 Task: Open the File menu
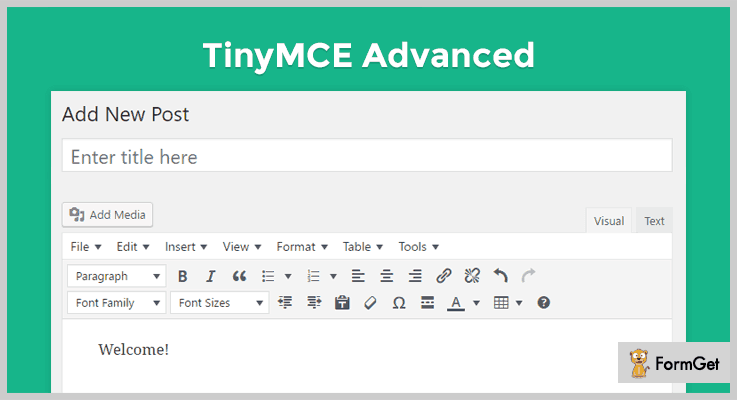click(86, 247)
